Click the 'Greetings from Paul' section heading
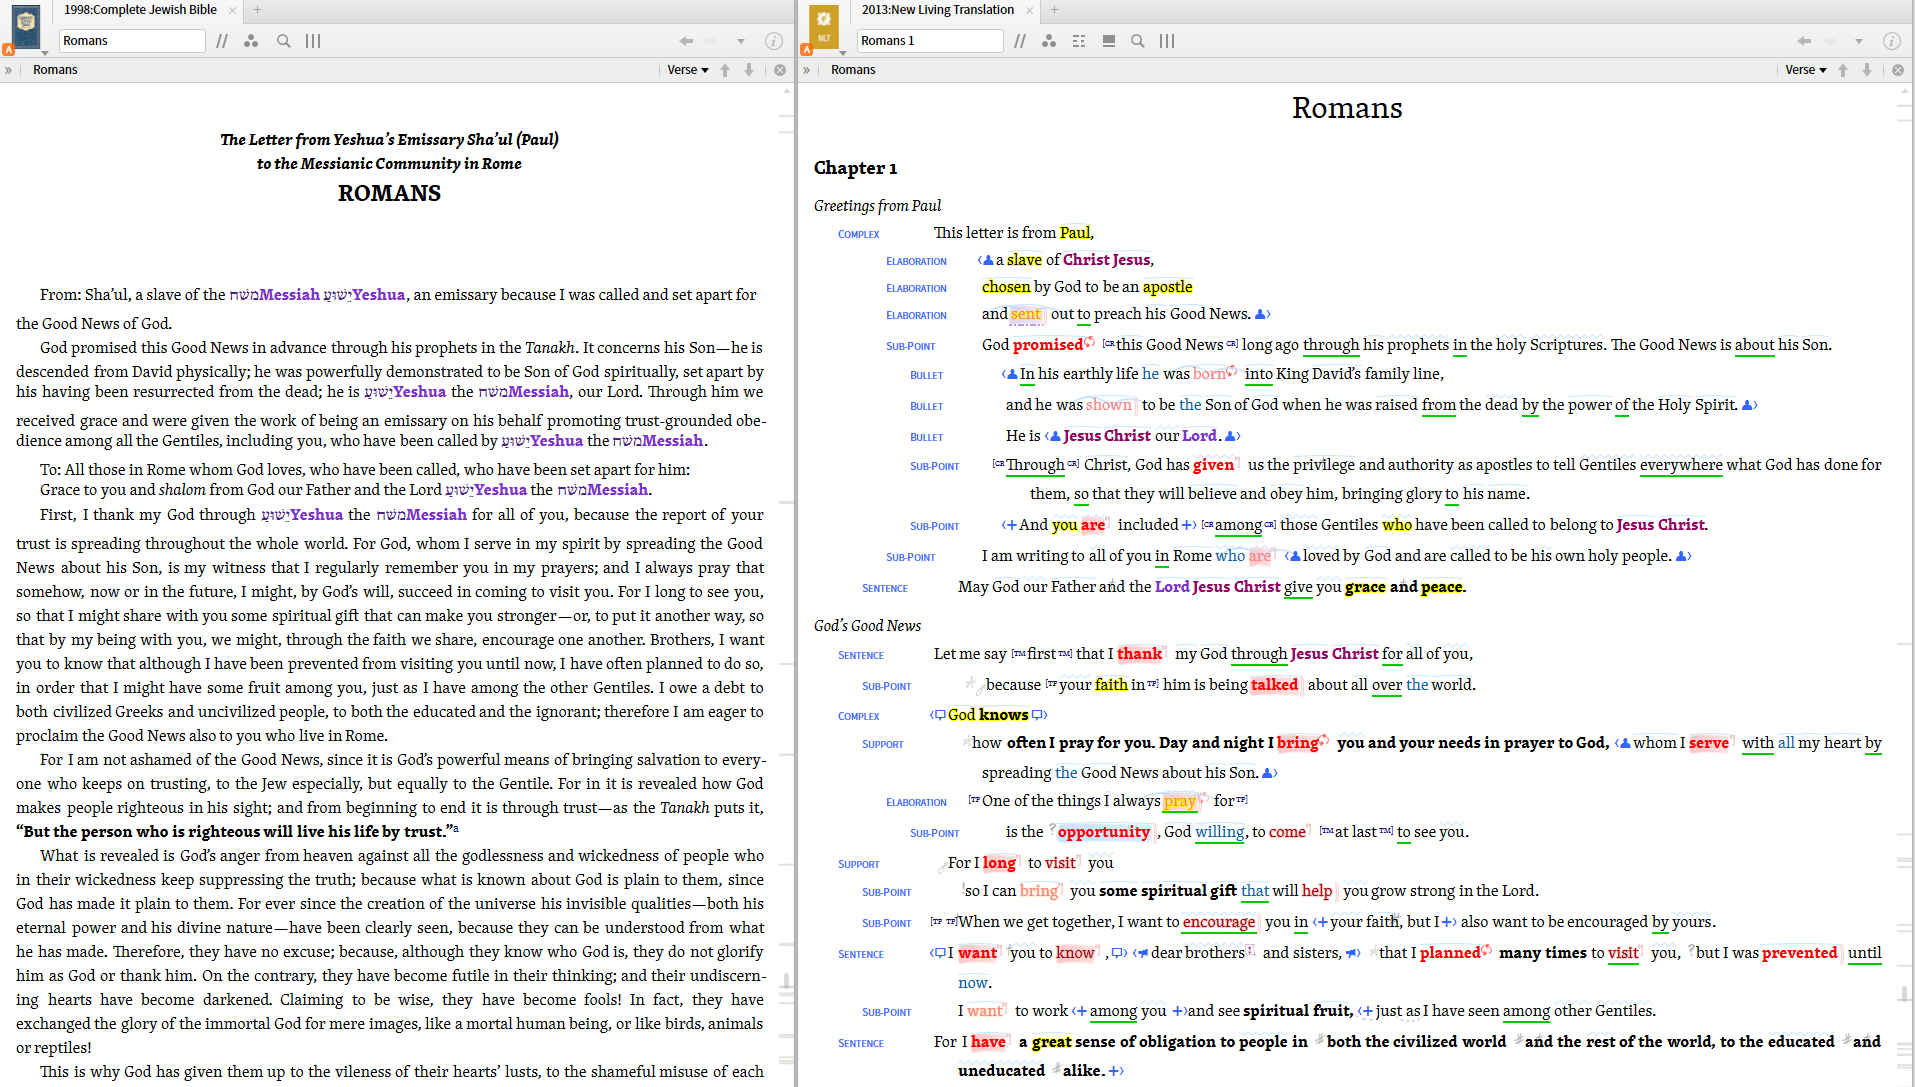This screenshot has height=1087, width=1915. pos(878,206)
